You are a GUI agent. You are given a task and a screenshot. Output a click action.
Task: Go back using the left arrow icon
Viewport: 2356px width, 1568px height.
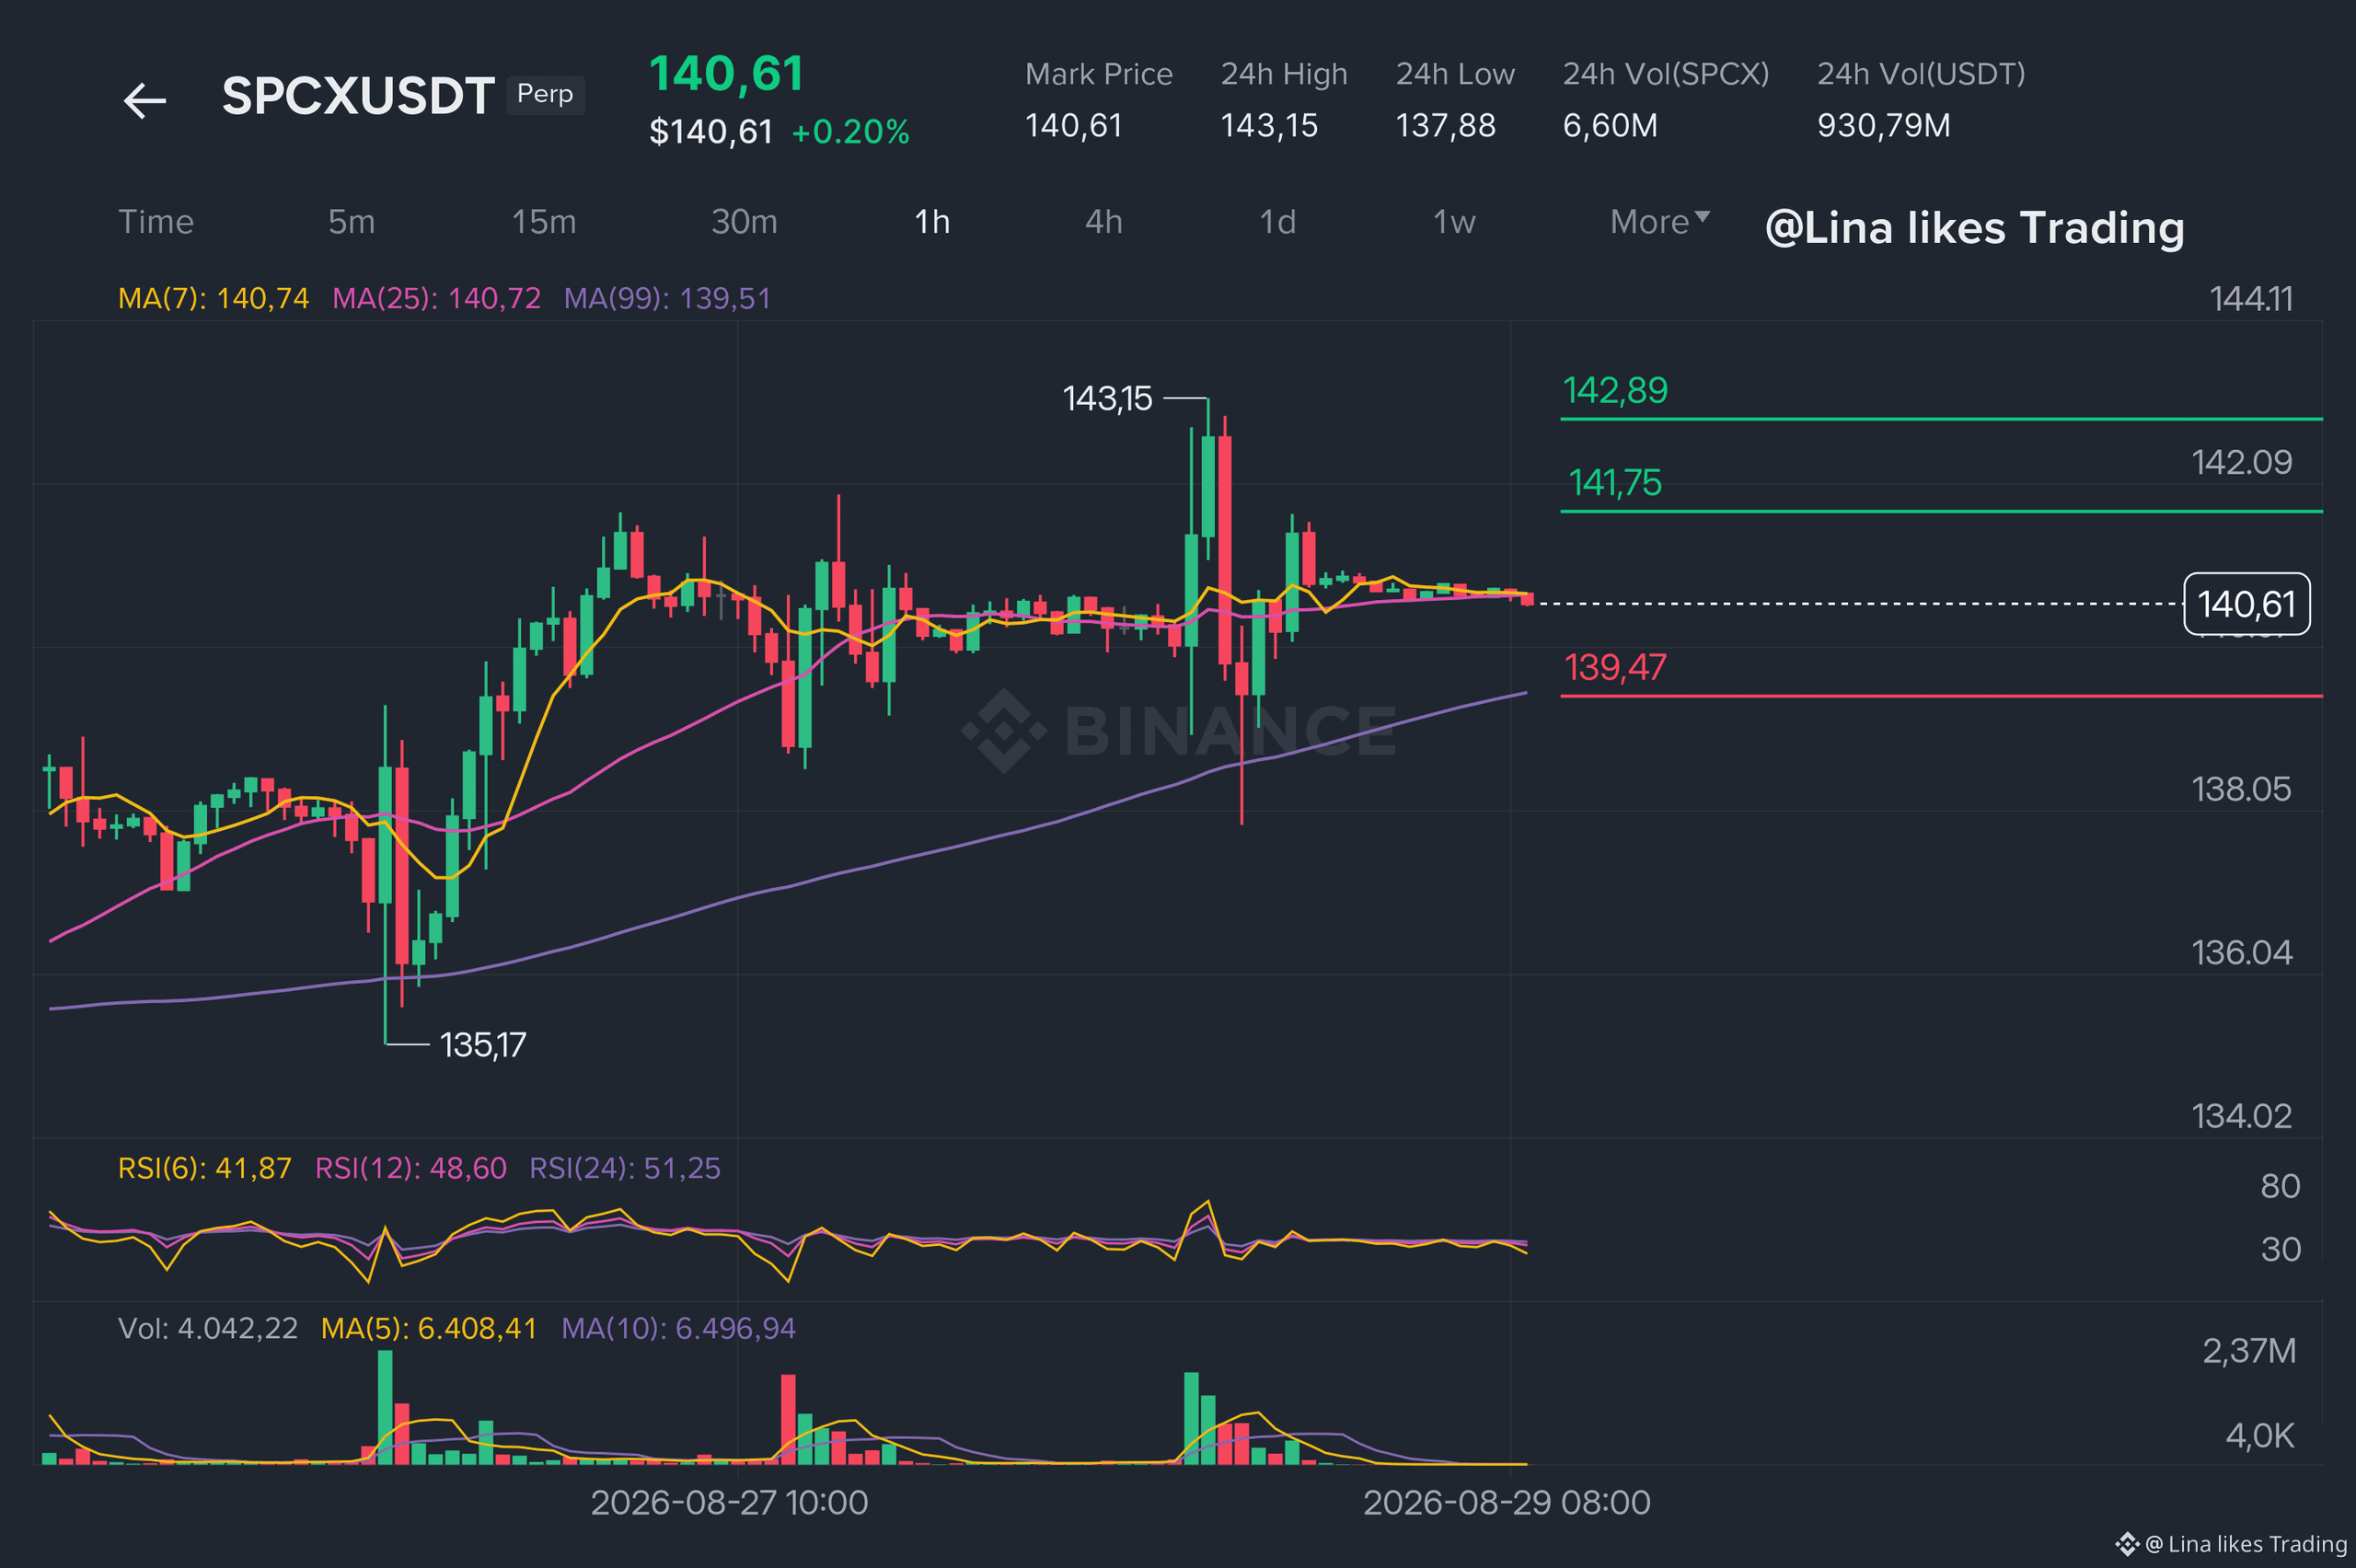click(145, 100)
